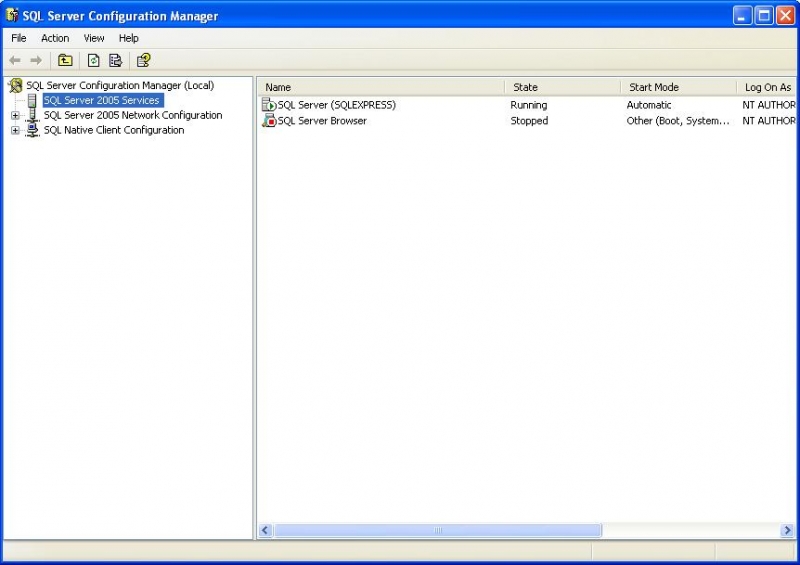Click the Help toolbar icon
The height and width of the screenshot is (565, 800).
pyautogui.click(x=143, y=60)
